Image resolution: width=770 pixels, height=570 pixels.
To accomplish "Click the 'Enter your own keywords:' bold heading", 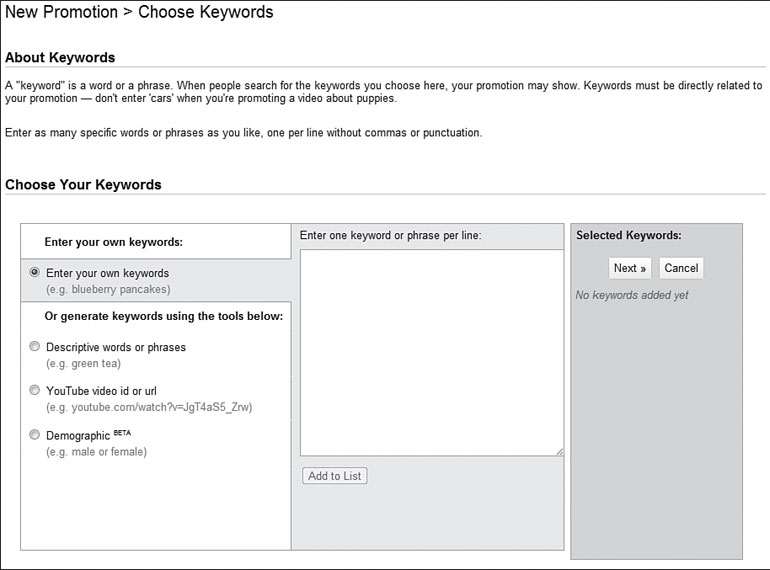I will click(x=113, y=242).
